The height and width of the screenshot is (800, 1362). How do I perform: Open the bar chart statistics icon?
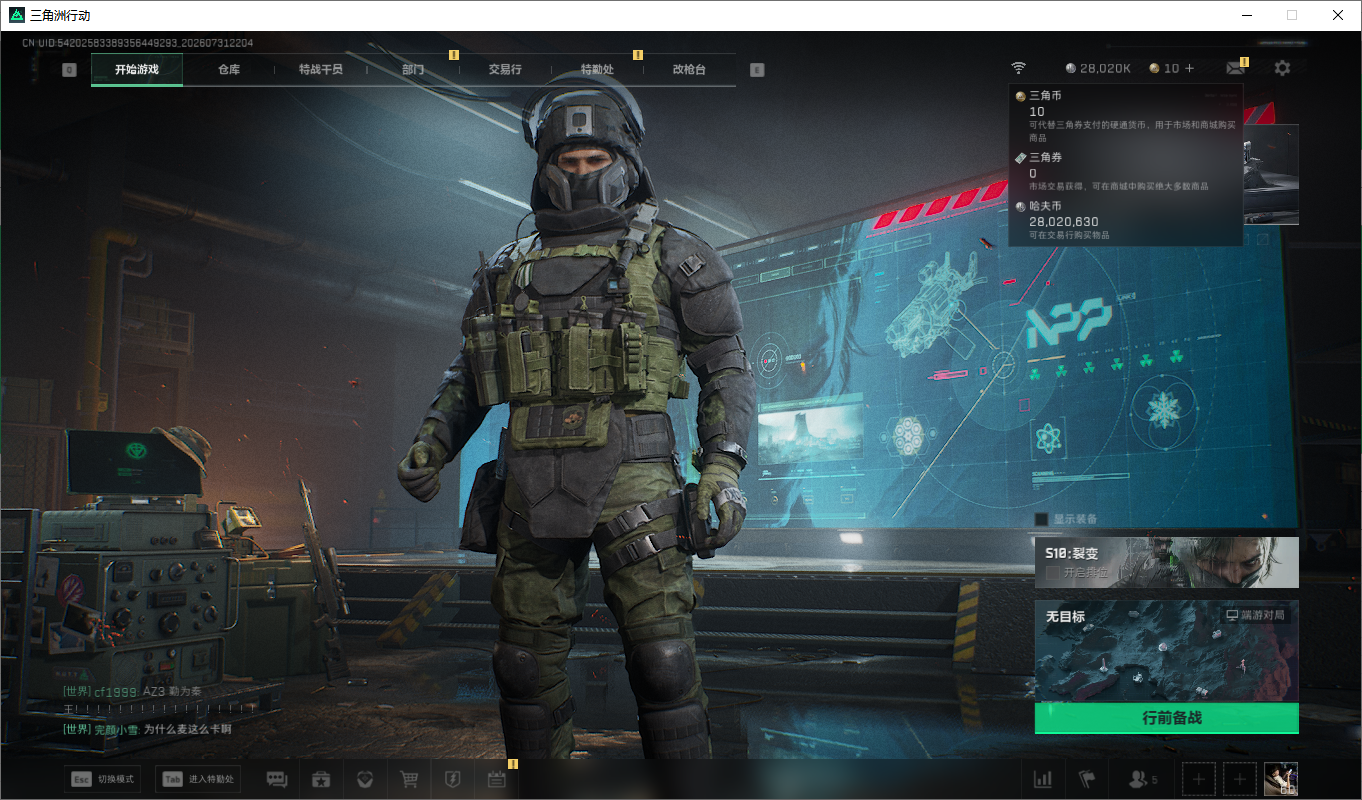pyautogui.click(x=1043, y=779)
